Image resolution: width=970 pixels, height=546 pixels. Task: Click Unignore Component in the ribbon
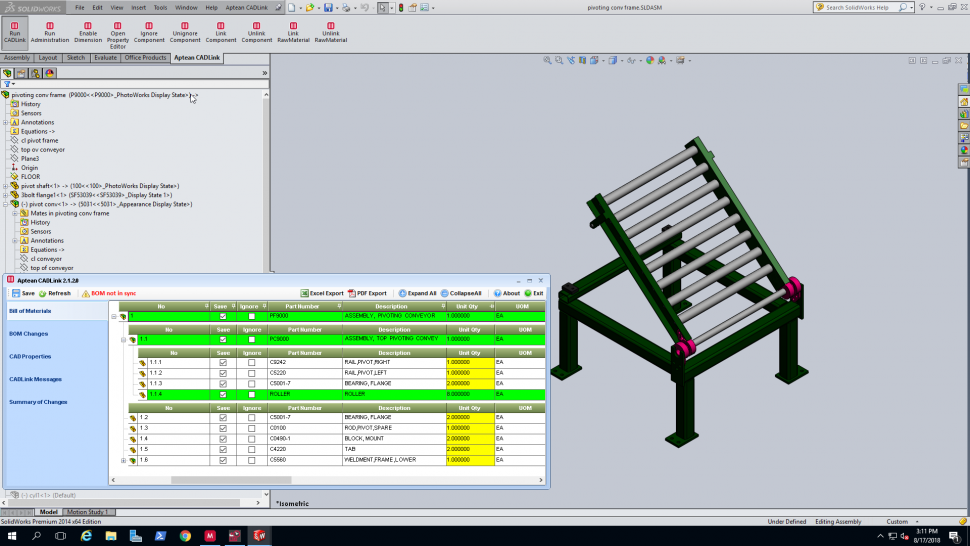point(185,32)
